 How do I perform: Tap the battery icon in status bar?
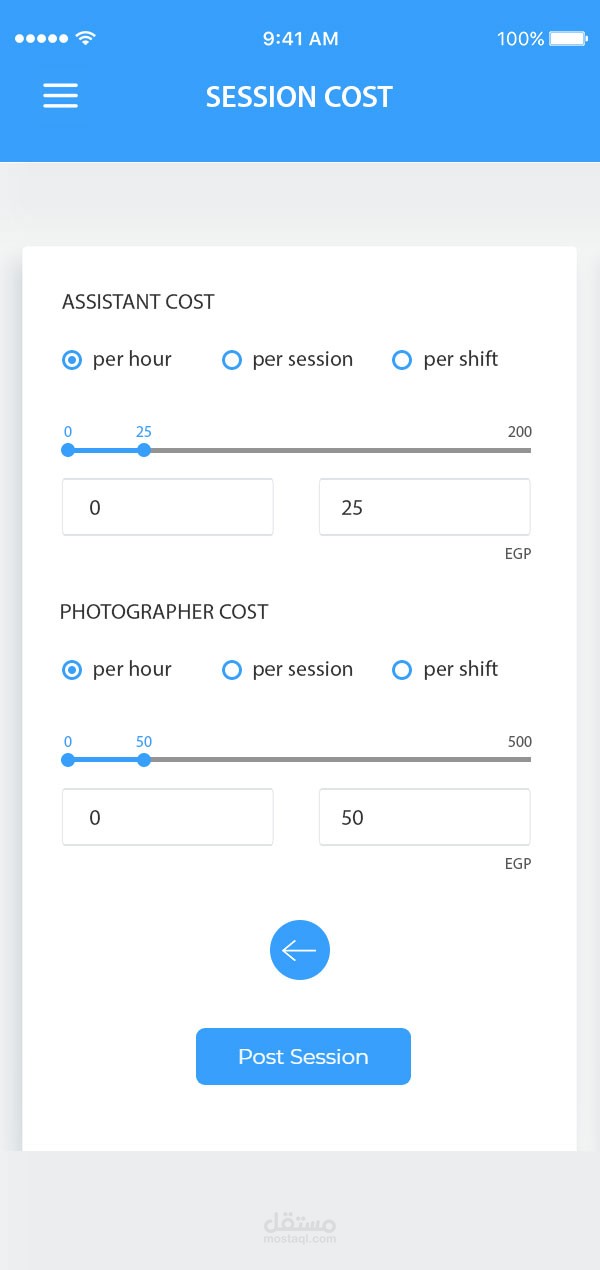(x=567, y=39)
